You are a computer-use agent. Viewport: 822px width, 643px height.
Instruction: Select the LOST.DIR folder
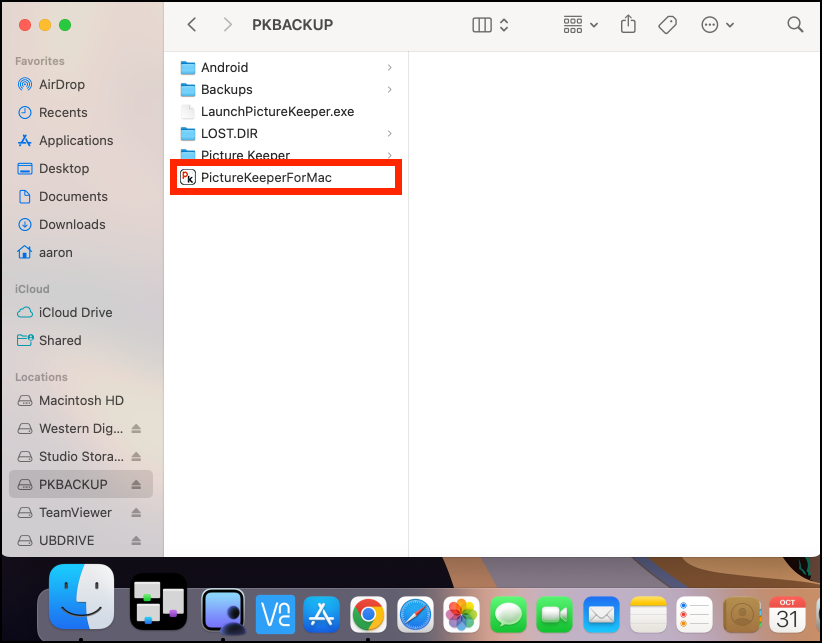286,134
